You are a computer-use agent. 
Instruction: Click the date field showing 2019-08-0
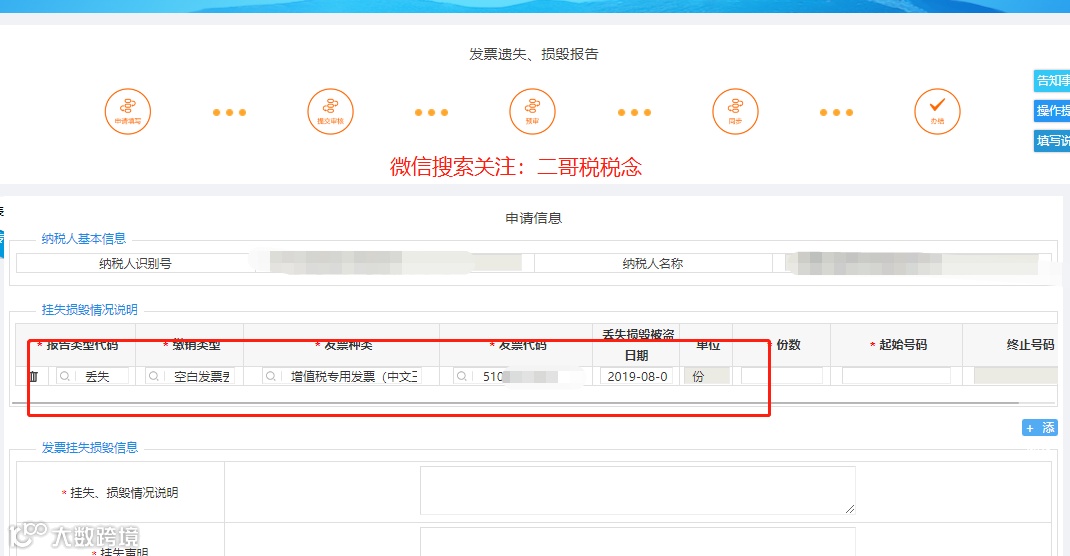(x=637, y=376)
